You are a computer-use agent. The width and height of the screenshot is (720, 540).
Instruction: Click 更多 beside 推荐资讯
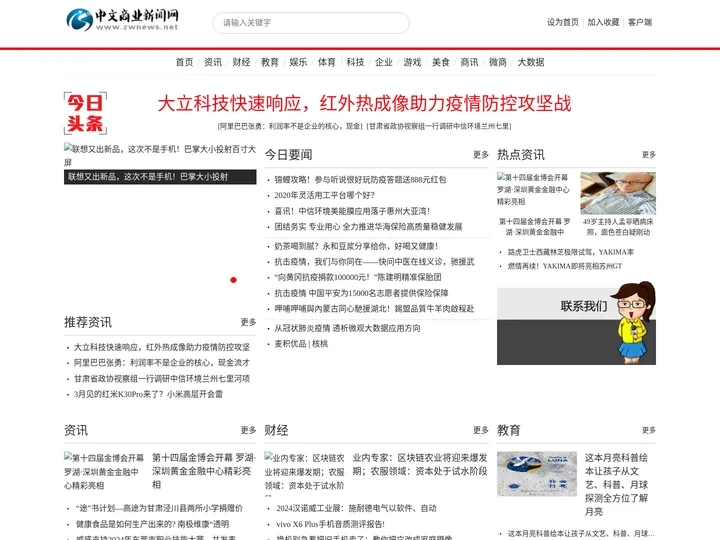[x=248, y=322]
